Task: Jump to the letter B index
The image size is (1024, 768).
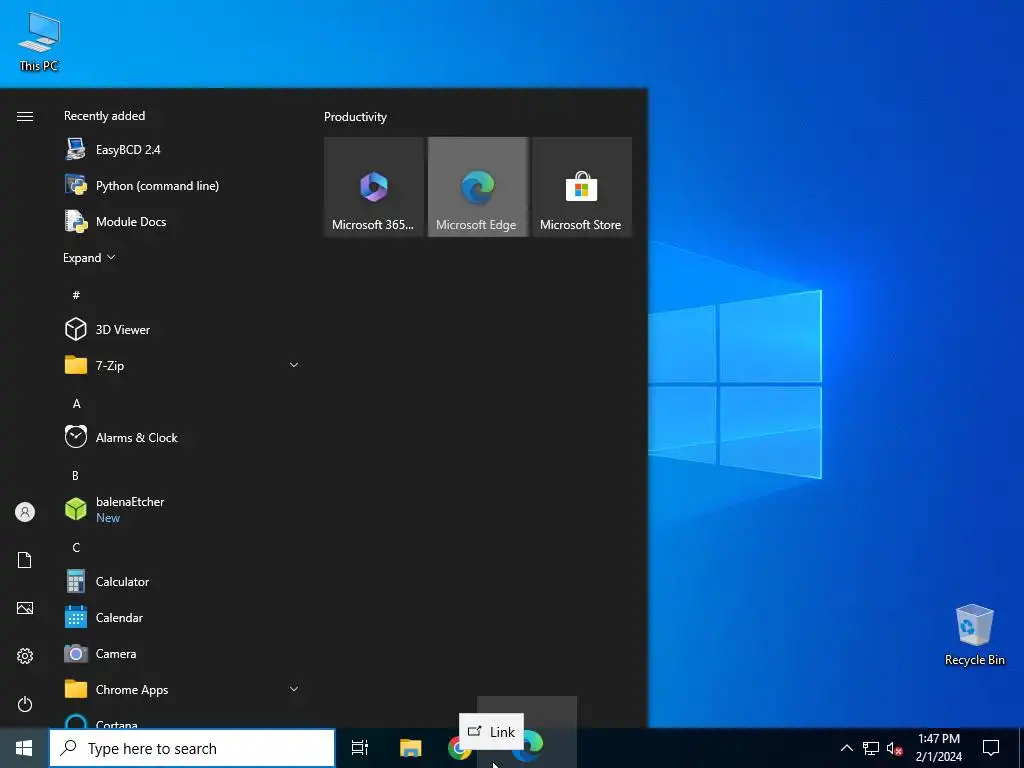Action: pyautogui.click(x=75, y=475)
